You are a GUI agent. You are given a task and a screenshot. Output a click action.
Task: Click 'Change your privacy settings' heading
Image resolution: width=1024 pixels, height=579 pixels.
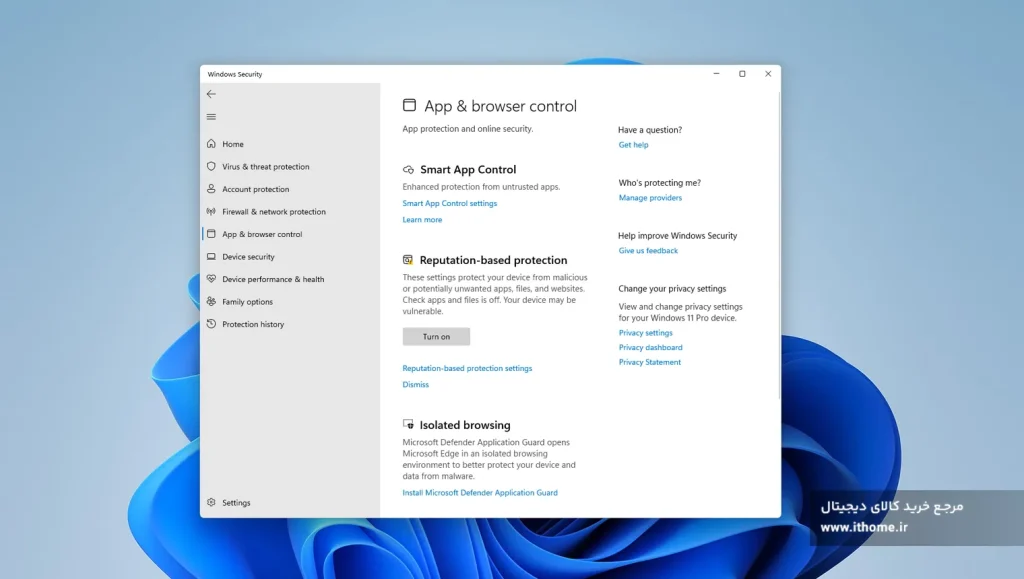pos(672,289)
